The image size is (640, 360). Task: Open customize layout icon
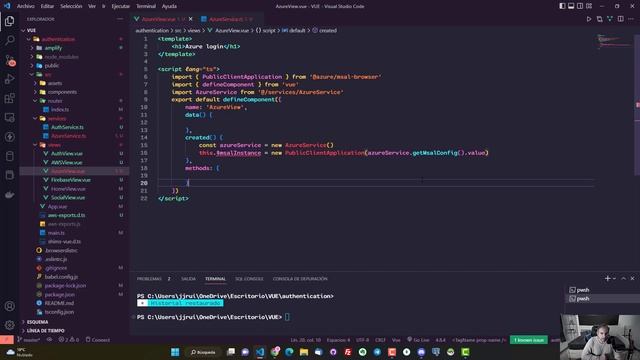589,6
